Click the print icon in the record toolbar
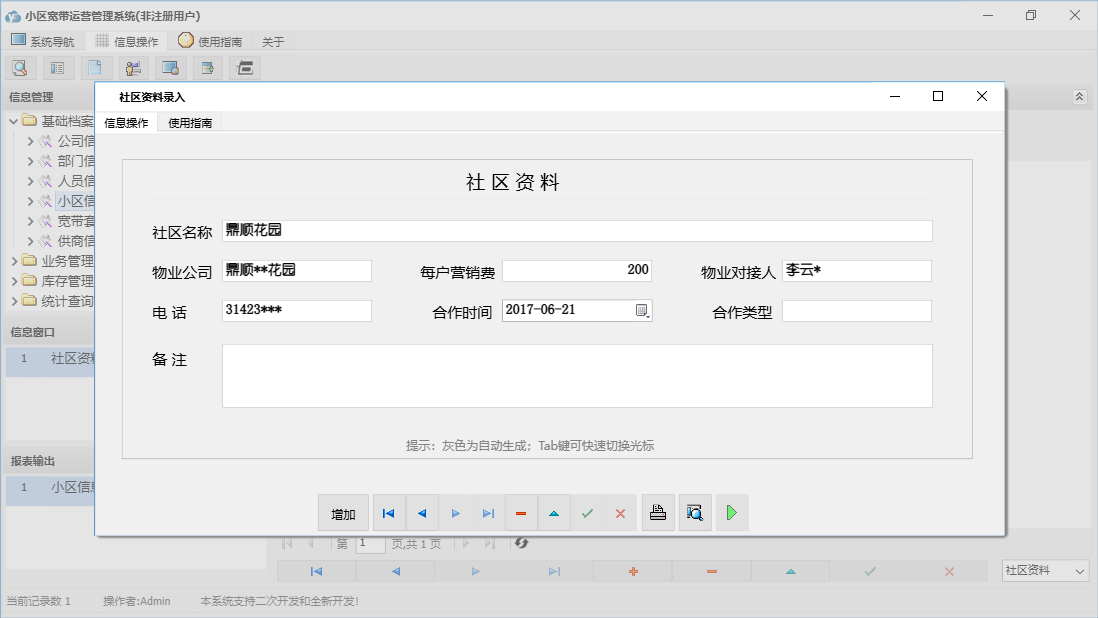 coord(658,512)
